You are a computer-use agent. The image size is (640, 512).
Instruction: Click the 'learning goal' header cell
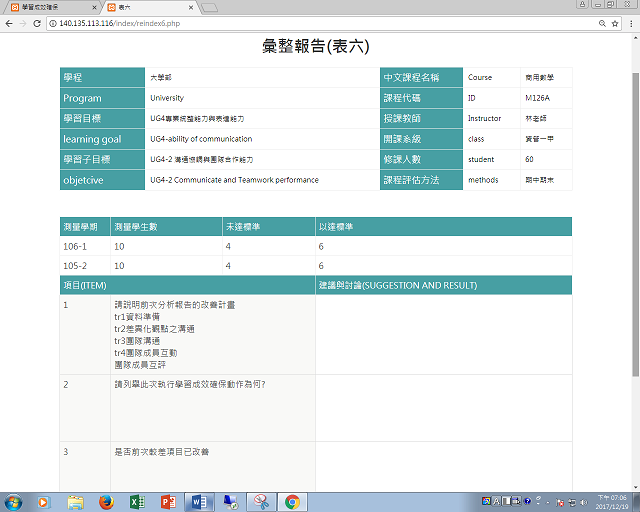coord(102,139)
